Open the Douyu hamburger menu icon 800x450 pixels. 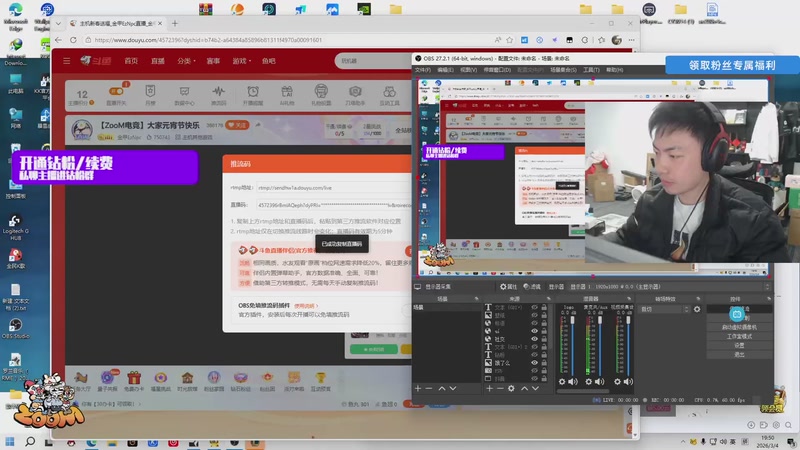[x=66, y=61]
